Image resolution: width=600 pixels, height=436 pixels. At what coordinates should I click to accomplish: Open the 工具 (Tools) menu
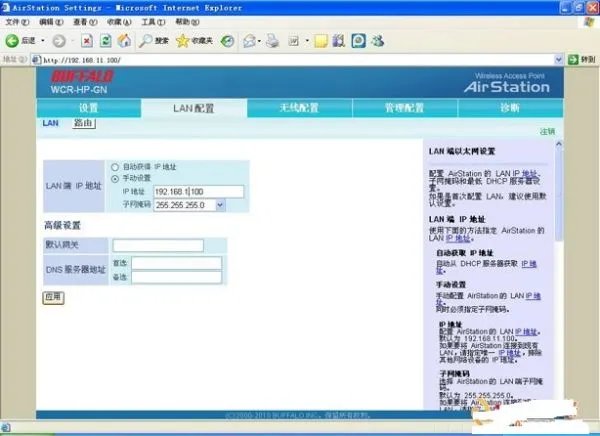point(153,22)
